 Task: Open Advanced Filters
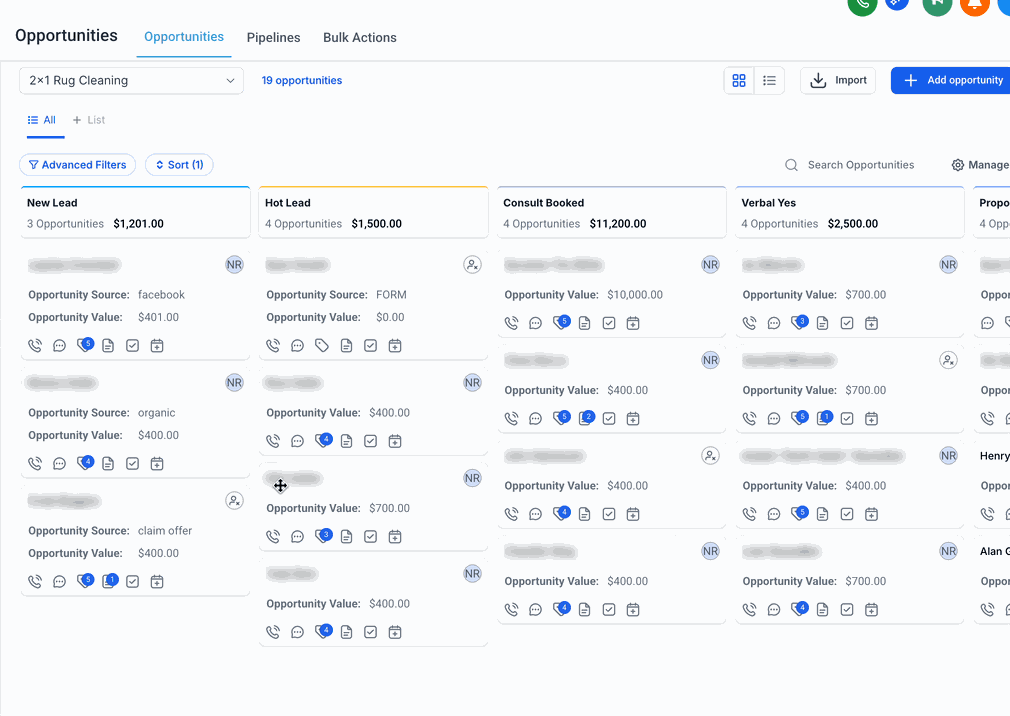(77, 165)
